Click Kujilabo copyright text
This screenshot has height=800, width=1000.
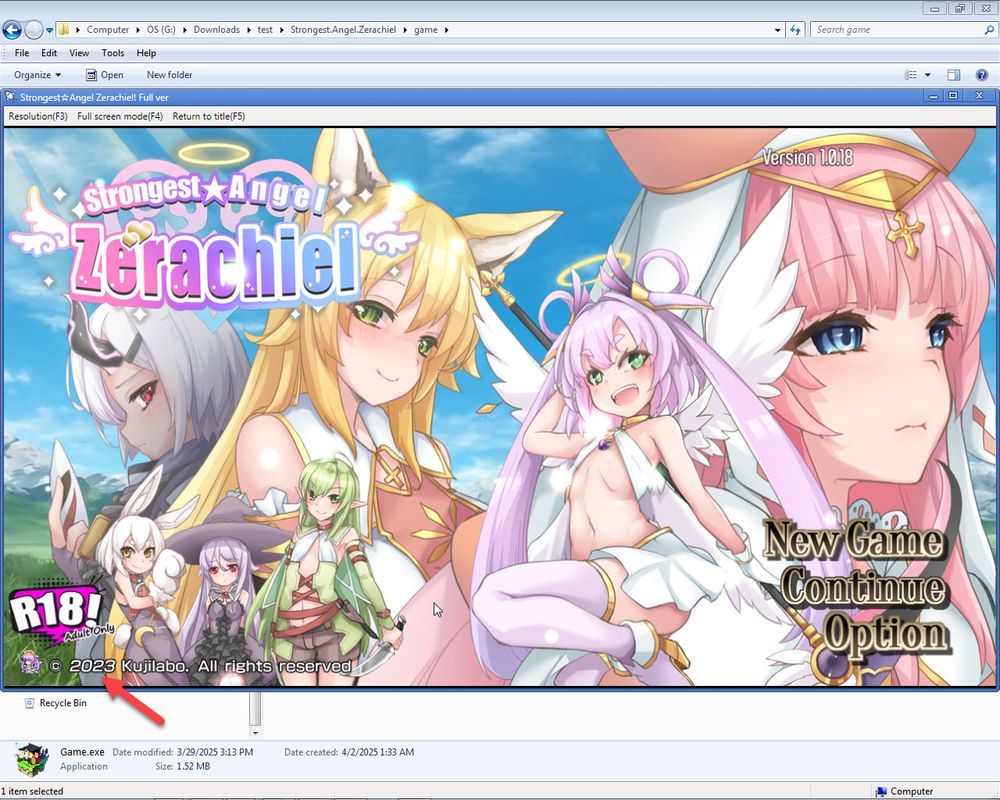click(x=201, y=666)
